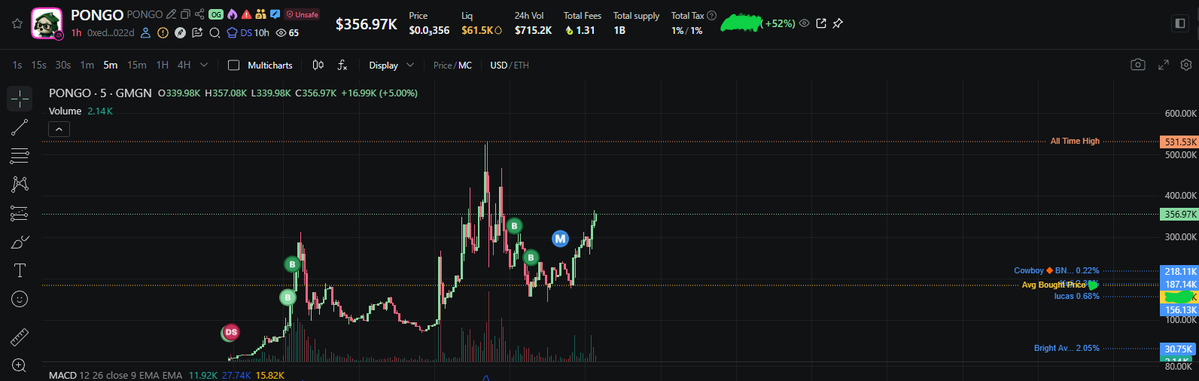Open Total Tax help question mark

tap(712, 15)
